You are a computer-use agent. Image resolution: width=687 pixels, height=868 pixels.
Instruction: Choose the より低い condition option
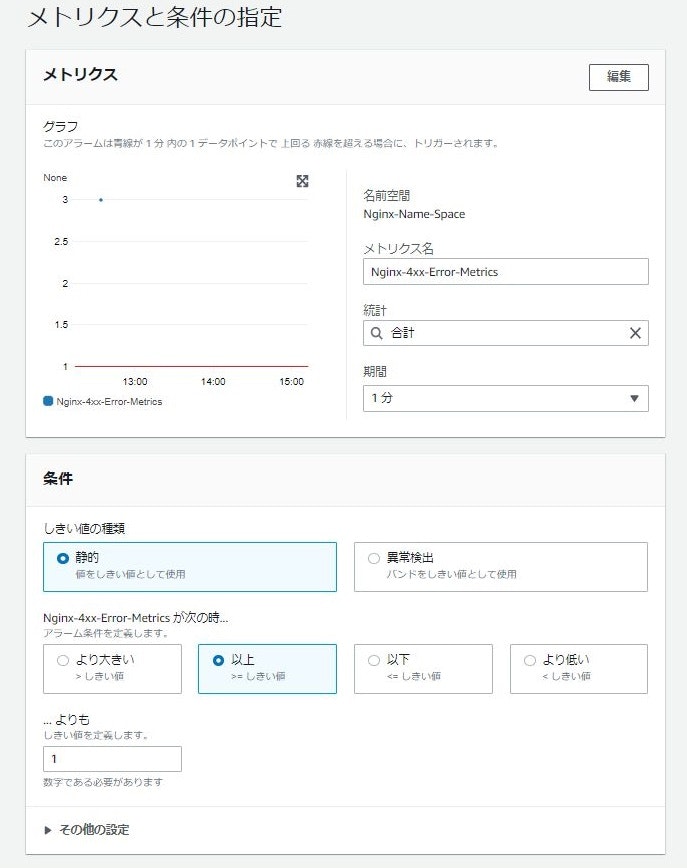[x=578, y=669]
